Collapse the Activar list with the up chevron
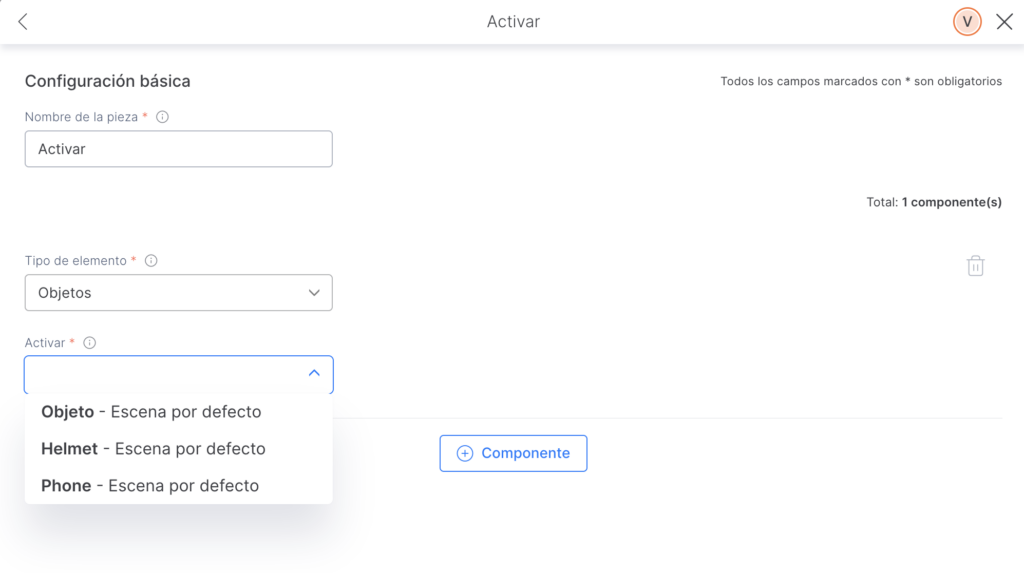Screen dimensions: 1024x573 314,373
